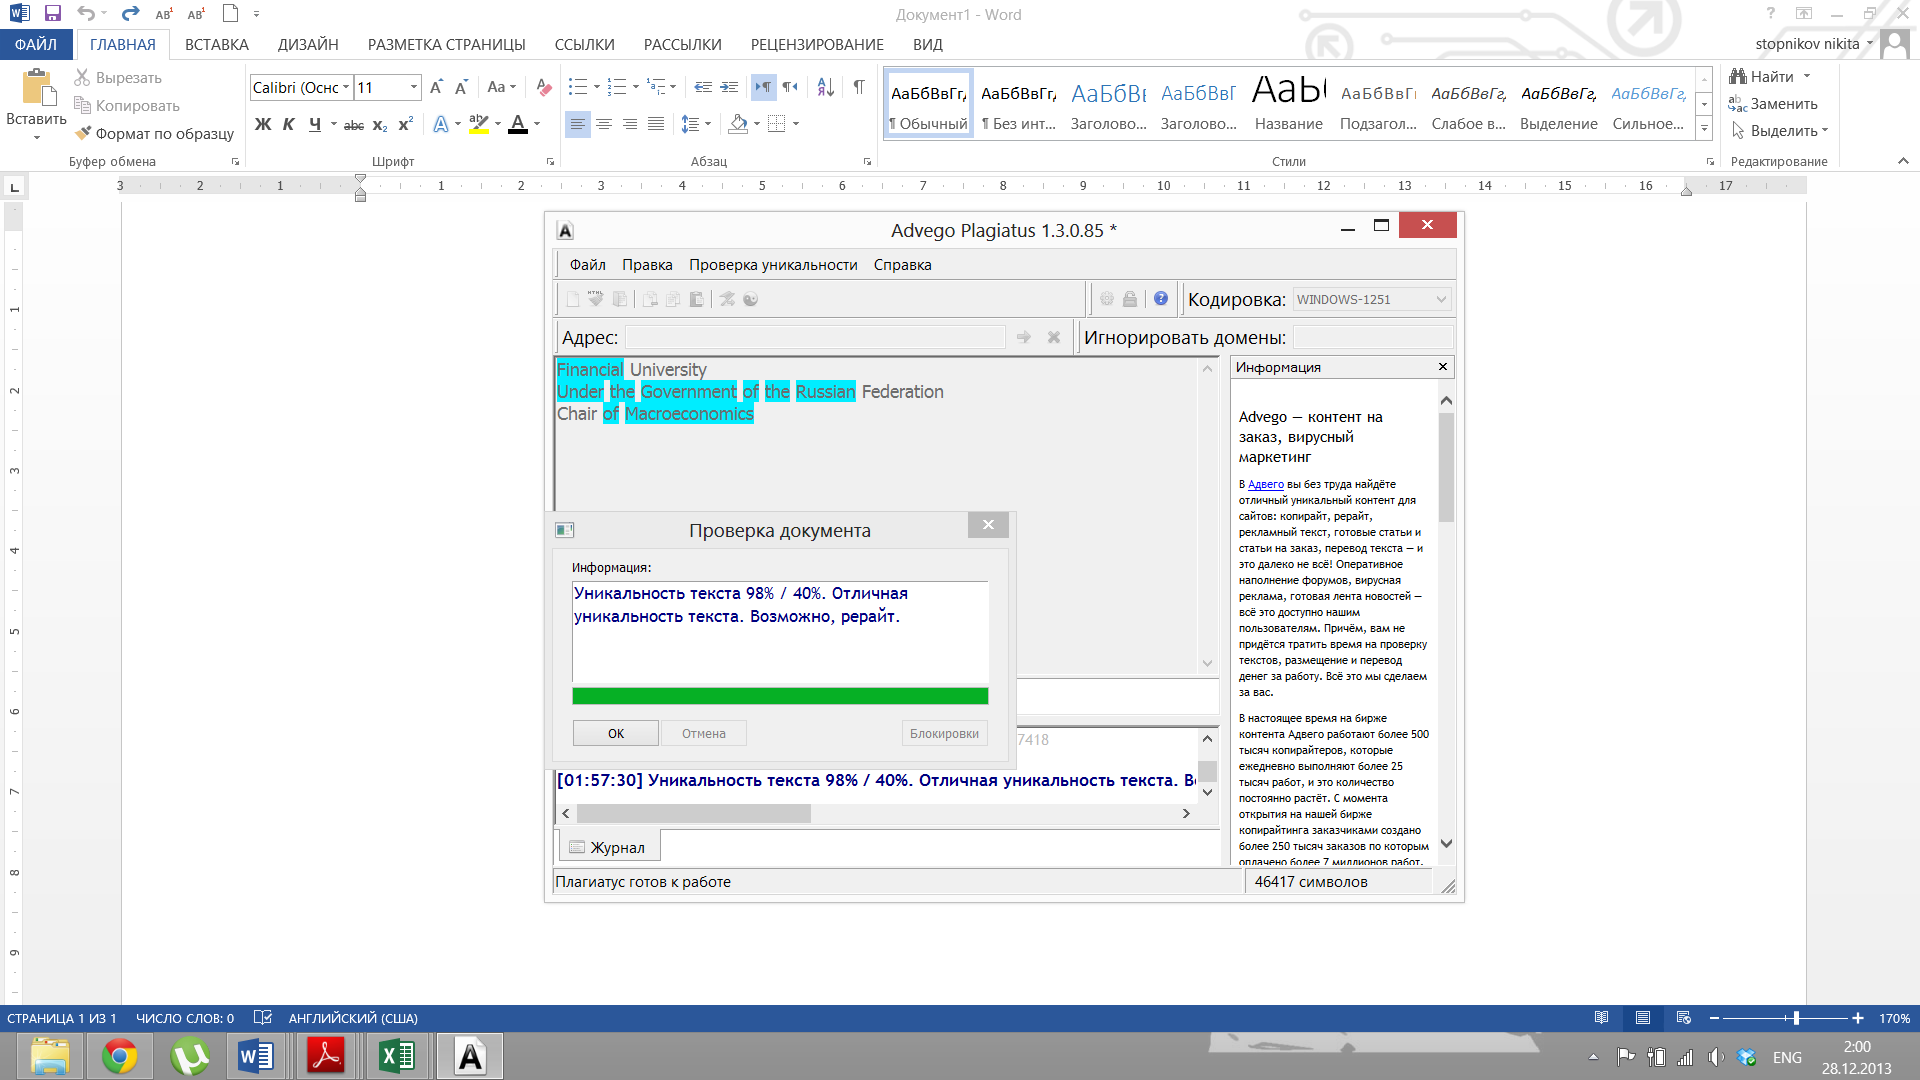Open the Правка menu in Advego

pyautogui.click(x=647, y=264)
